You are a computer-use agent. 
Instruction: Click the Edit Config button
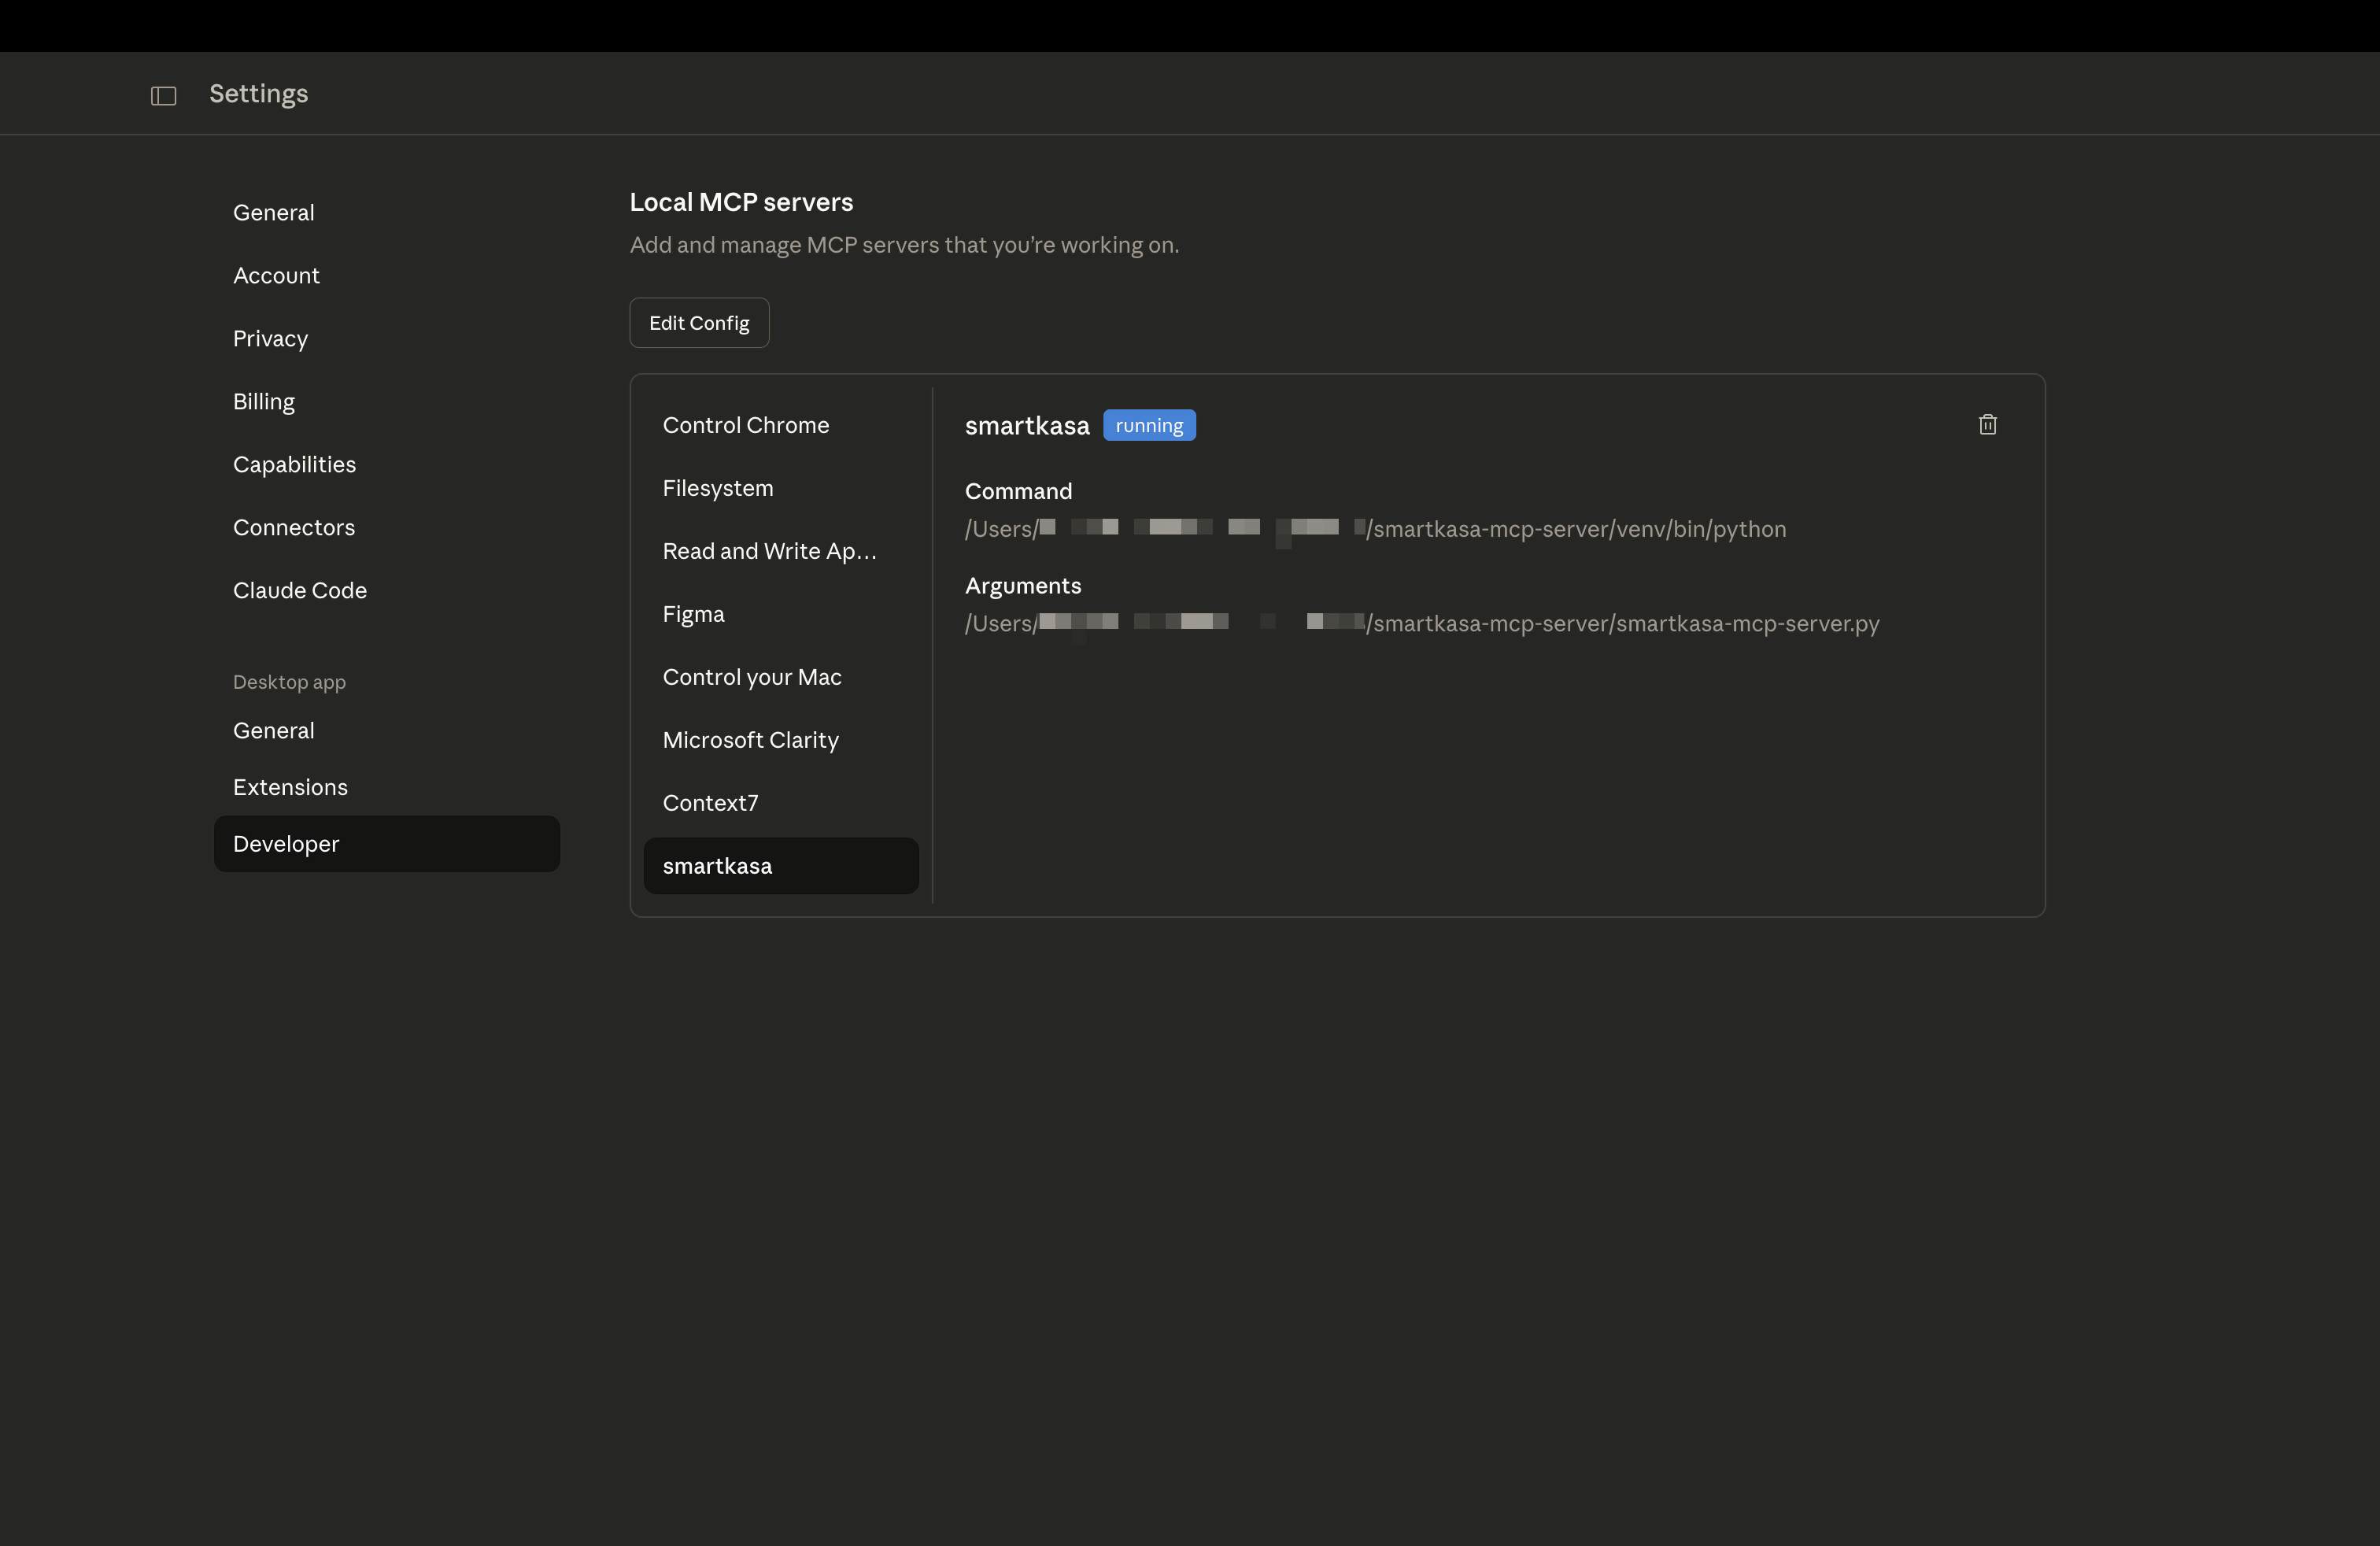coord(699,323)
